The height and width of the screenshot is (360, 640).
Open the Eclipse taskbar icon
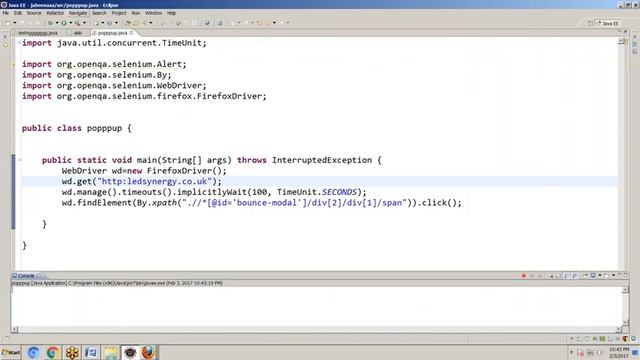tap(130, 352)
